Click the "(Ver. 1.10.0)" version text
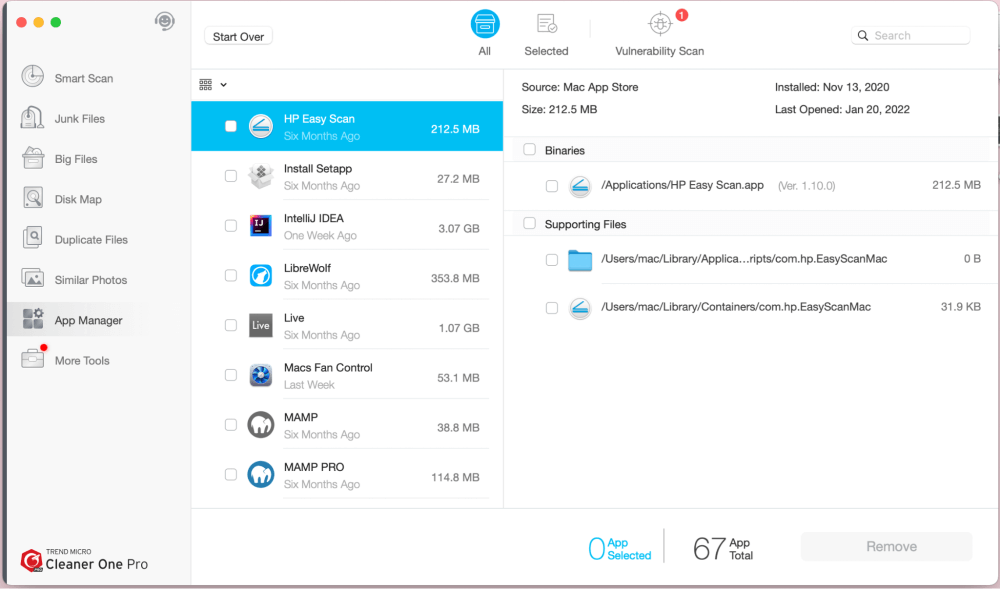This screenshot has width=1000, height=589. point(806,186)
